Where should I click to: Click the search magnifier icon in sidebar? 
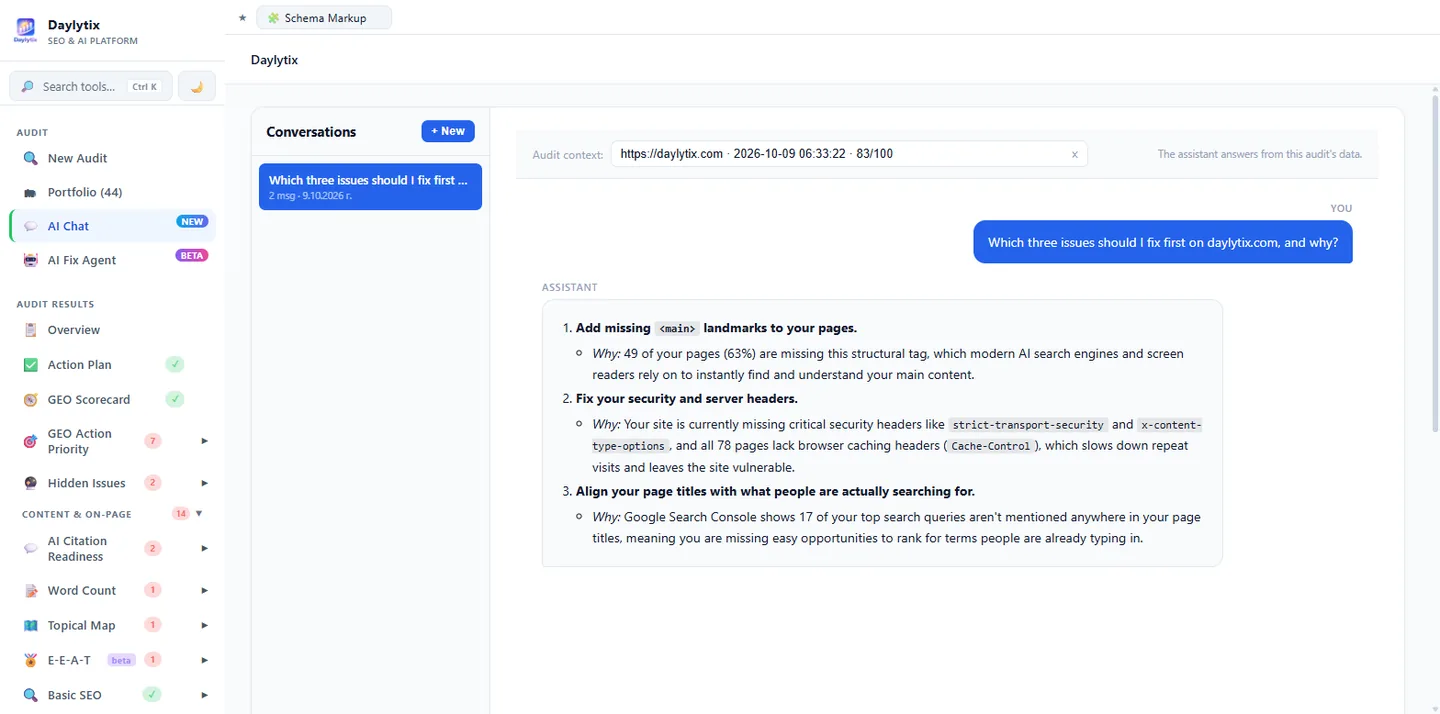[x=27, y=87]
